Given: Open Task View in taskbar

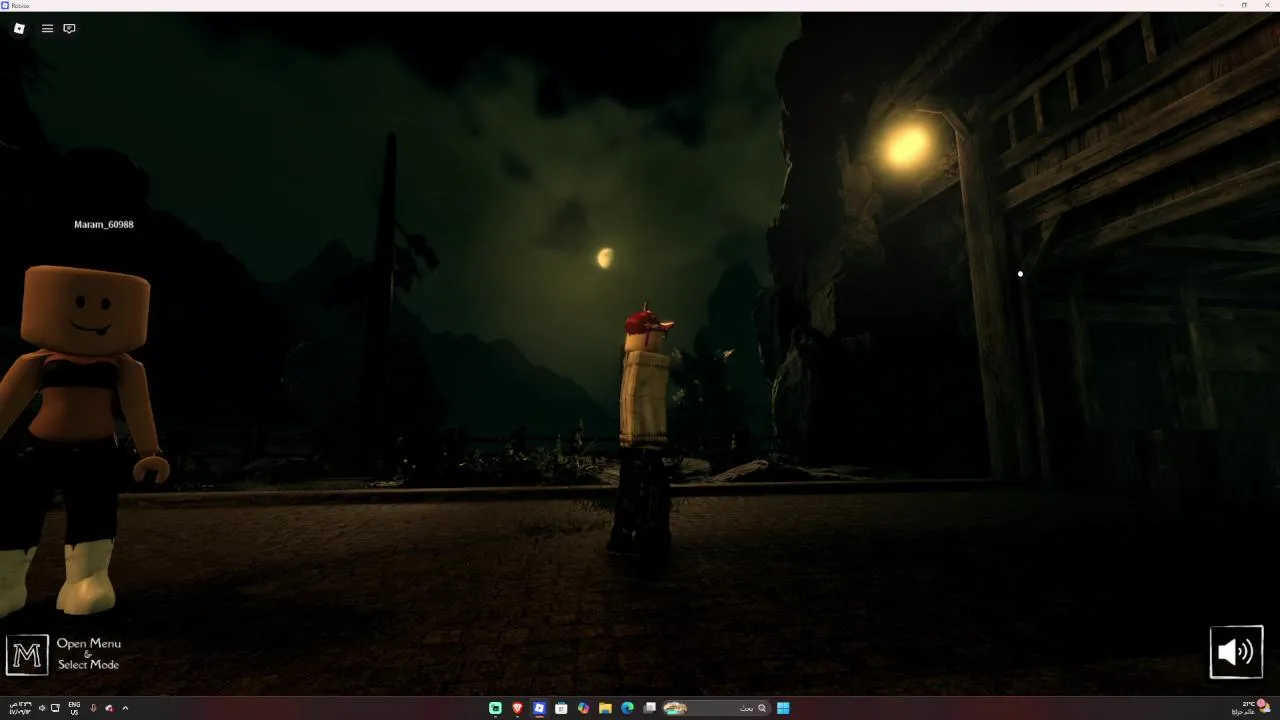Looking at the screenshot, I should (649, 708).
